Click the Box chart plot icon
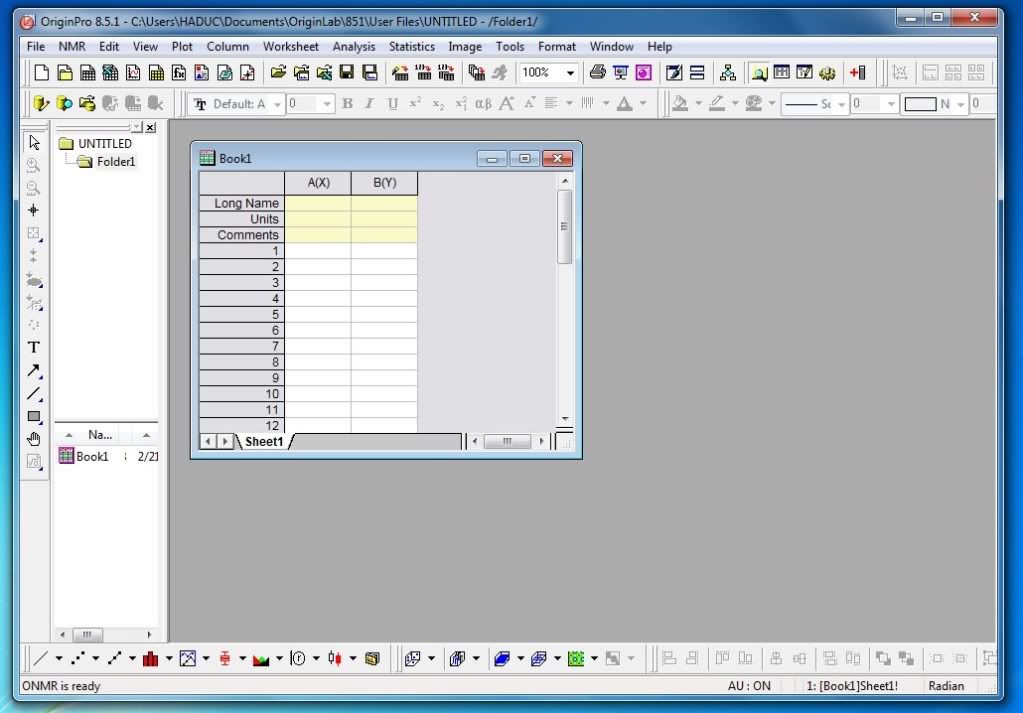The image size is (1023, 713). click(x=224, y=659)
